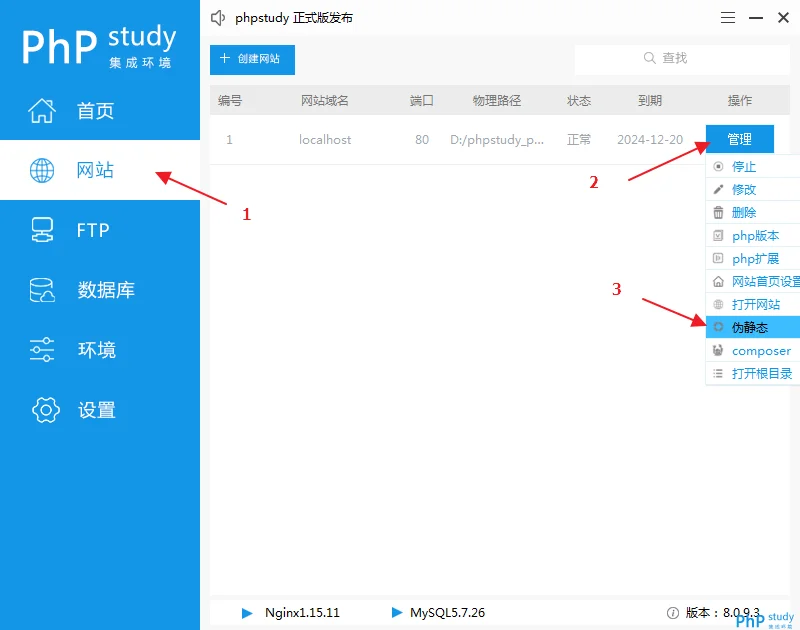
Task: Open the hamburger menu in title bar
Action: [728, 18]
